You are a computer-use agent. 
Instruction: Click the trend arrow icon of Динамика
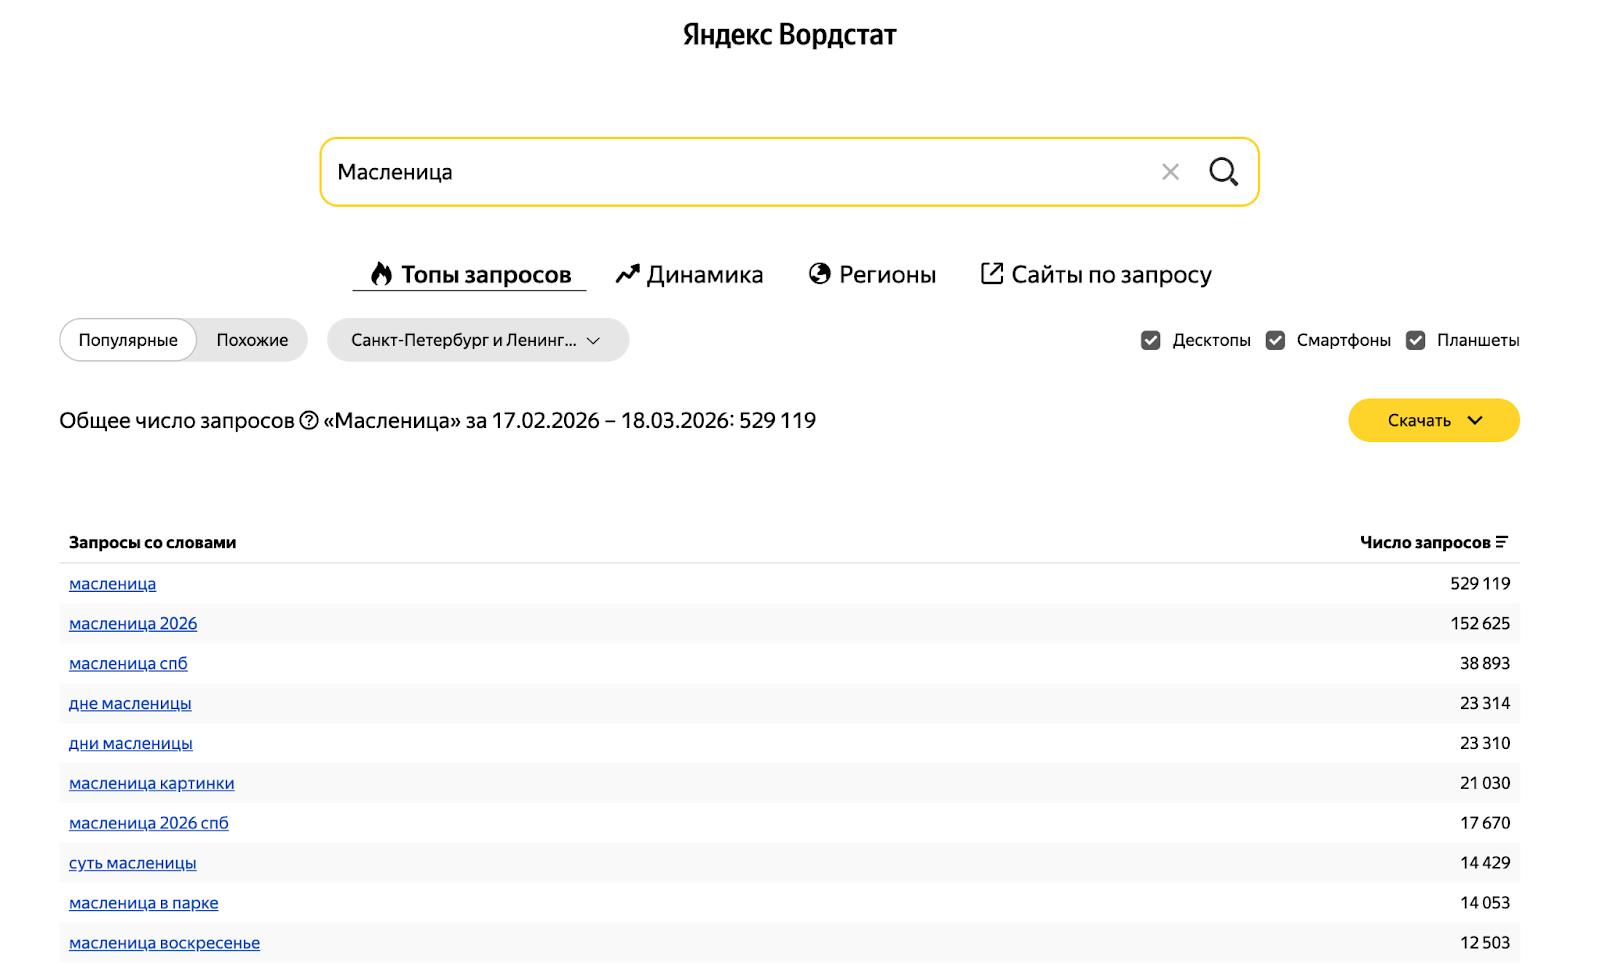click(x=627, y=274)
